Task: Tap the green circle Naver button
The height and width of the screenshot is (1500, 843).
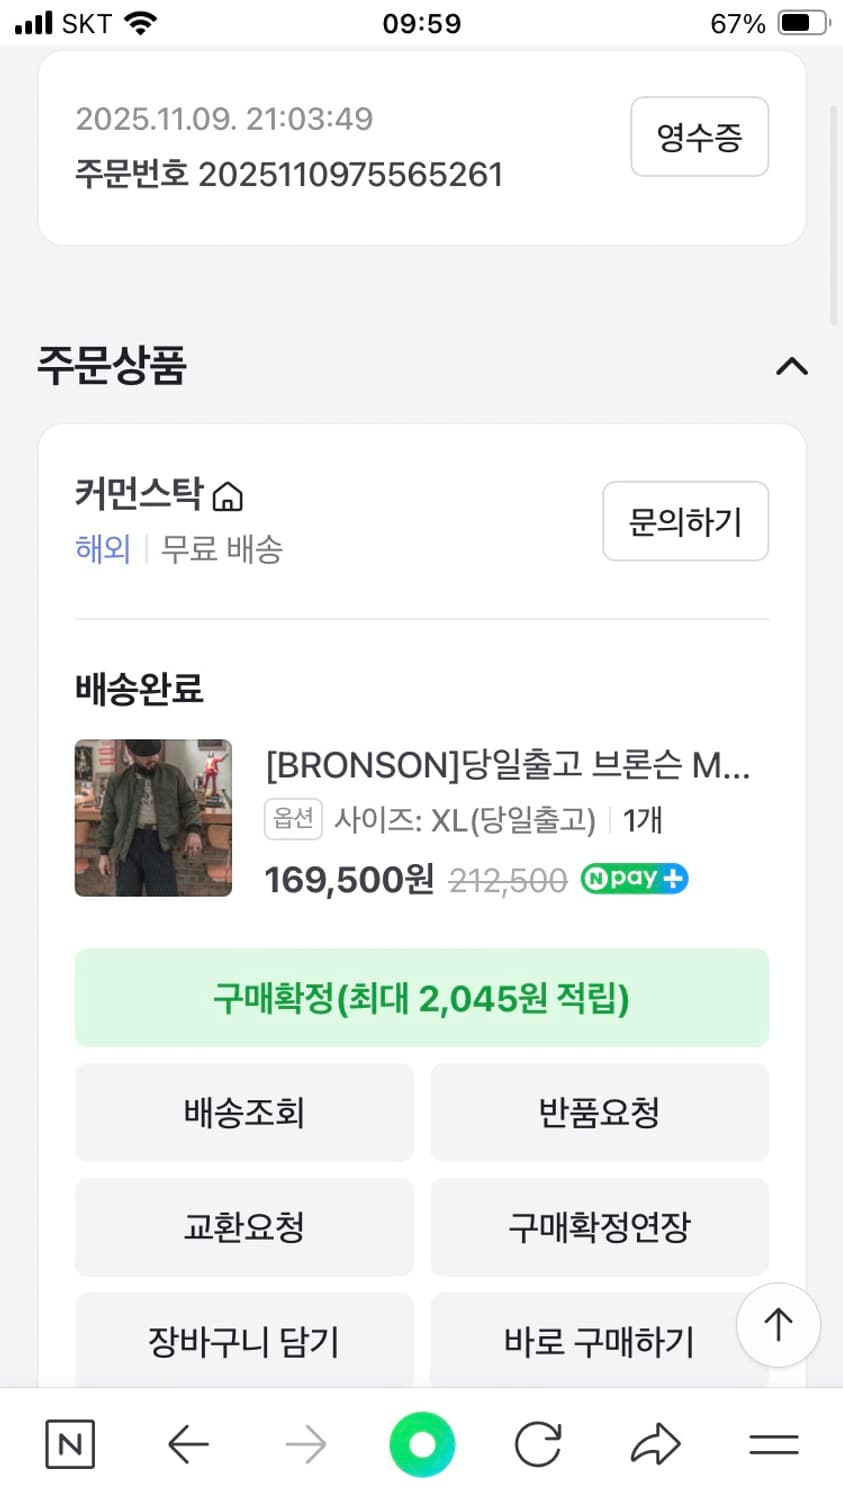Action: [422, 1444]
